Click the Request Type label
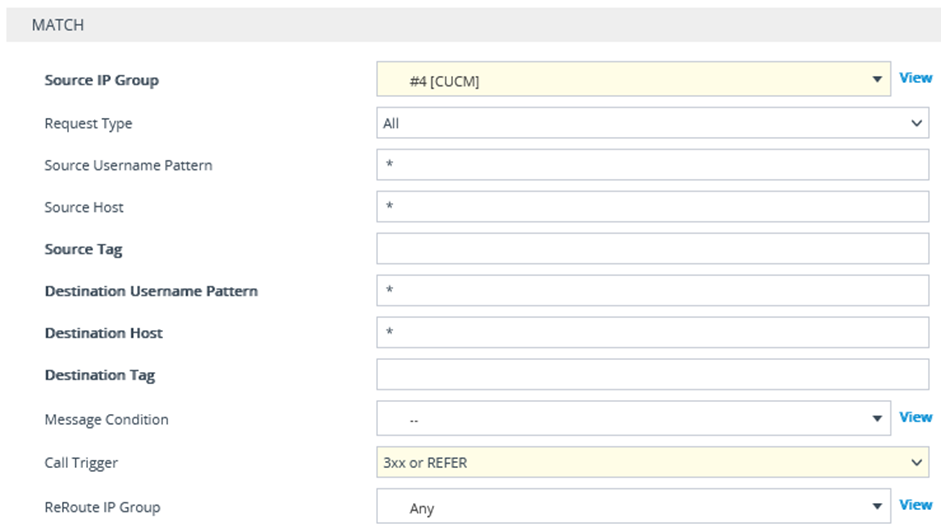This screenshot has height=530, width=941. [x=88, y=124]
